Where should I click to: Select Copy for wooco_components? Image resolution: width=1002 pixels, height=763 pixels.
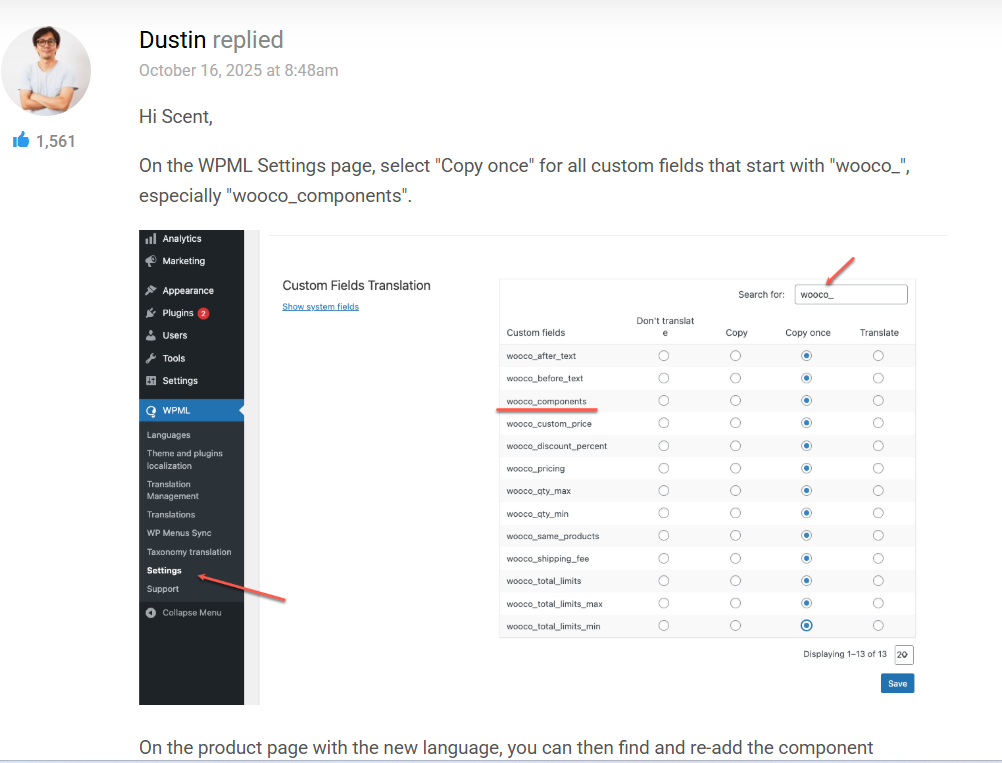click(736, 400)
